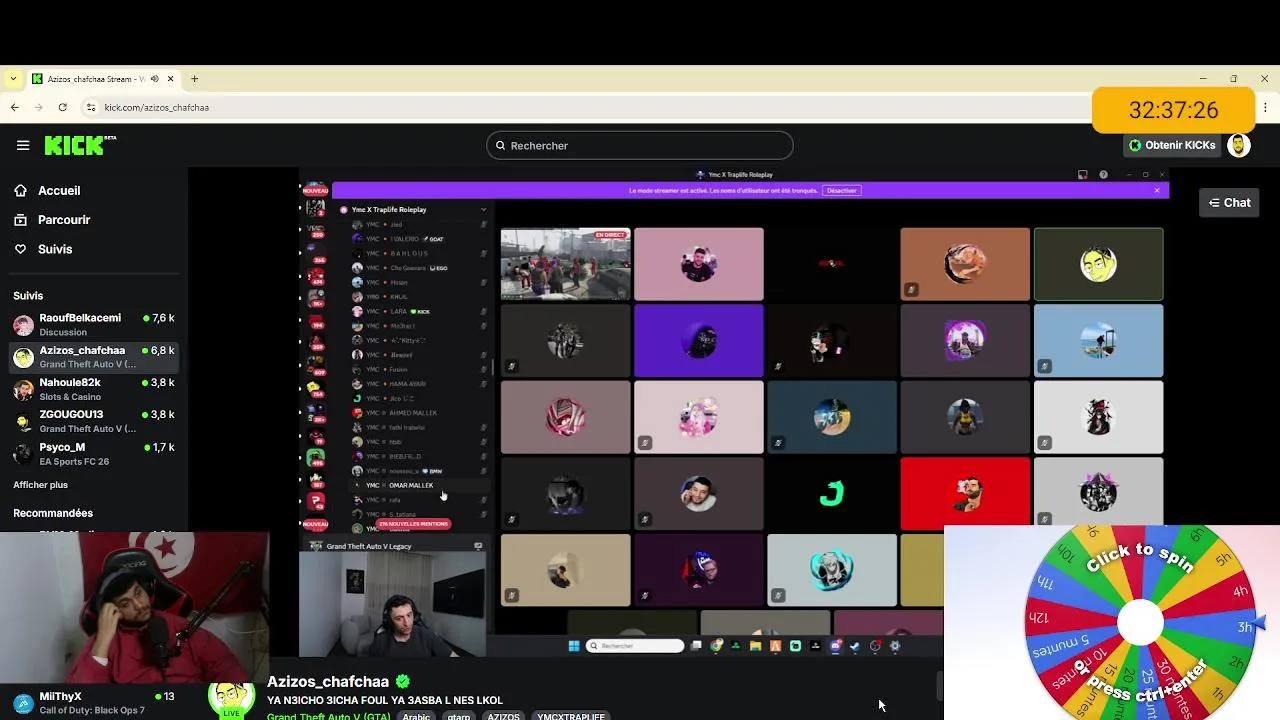Click the Obtenir KICKs button

[1171, 145]
